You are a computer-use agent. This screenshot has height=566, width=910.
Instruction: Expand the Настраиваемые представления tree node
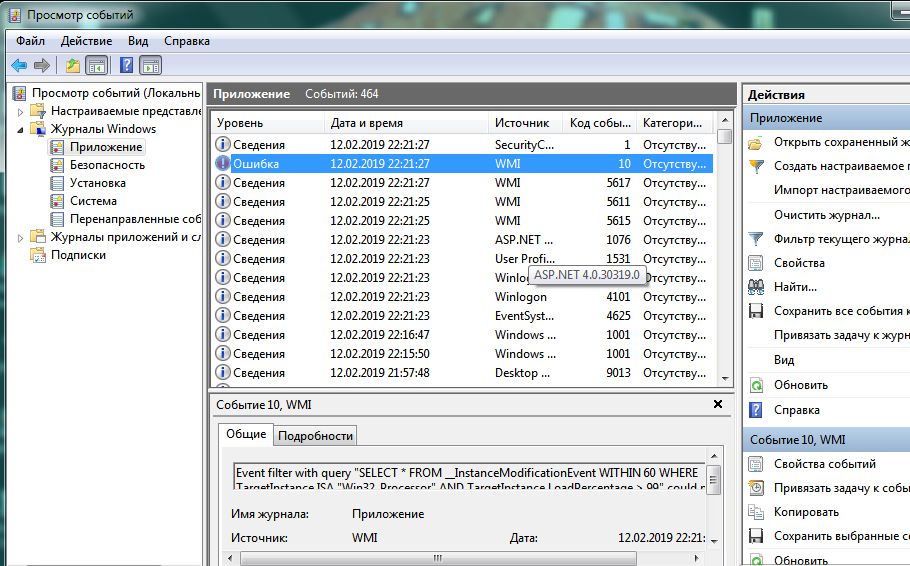point(20,111)
